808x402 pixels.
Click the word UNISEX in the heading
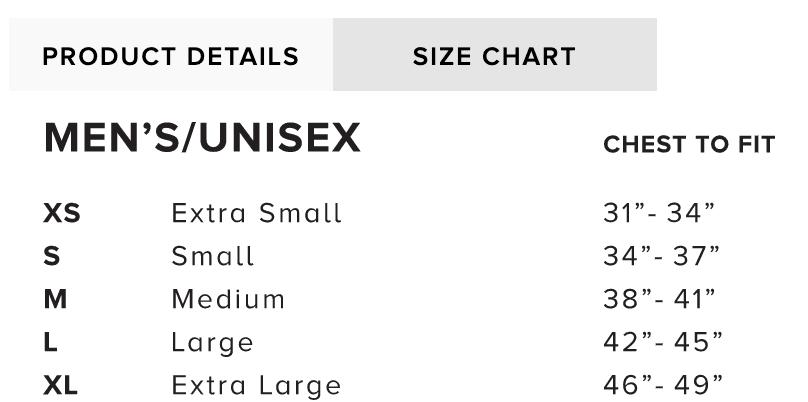(x=279, y=139)
